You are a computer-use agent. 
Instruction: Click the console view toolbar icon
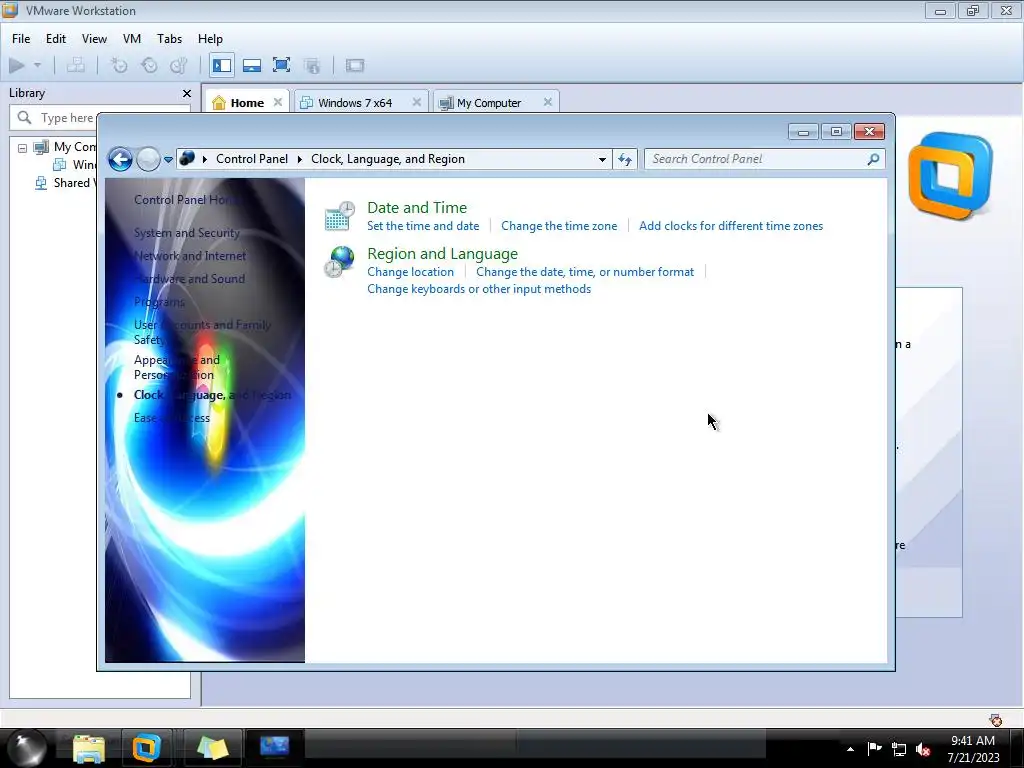[x=355, y=65]
